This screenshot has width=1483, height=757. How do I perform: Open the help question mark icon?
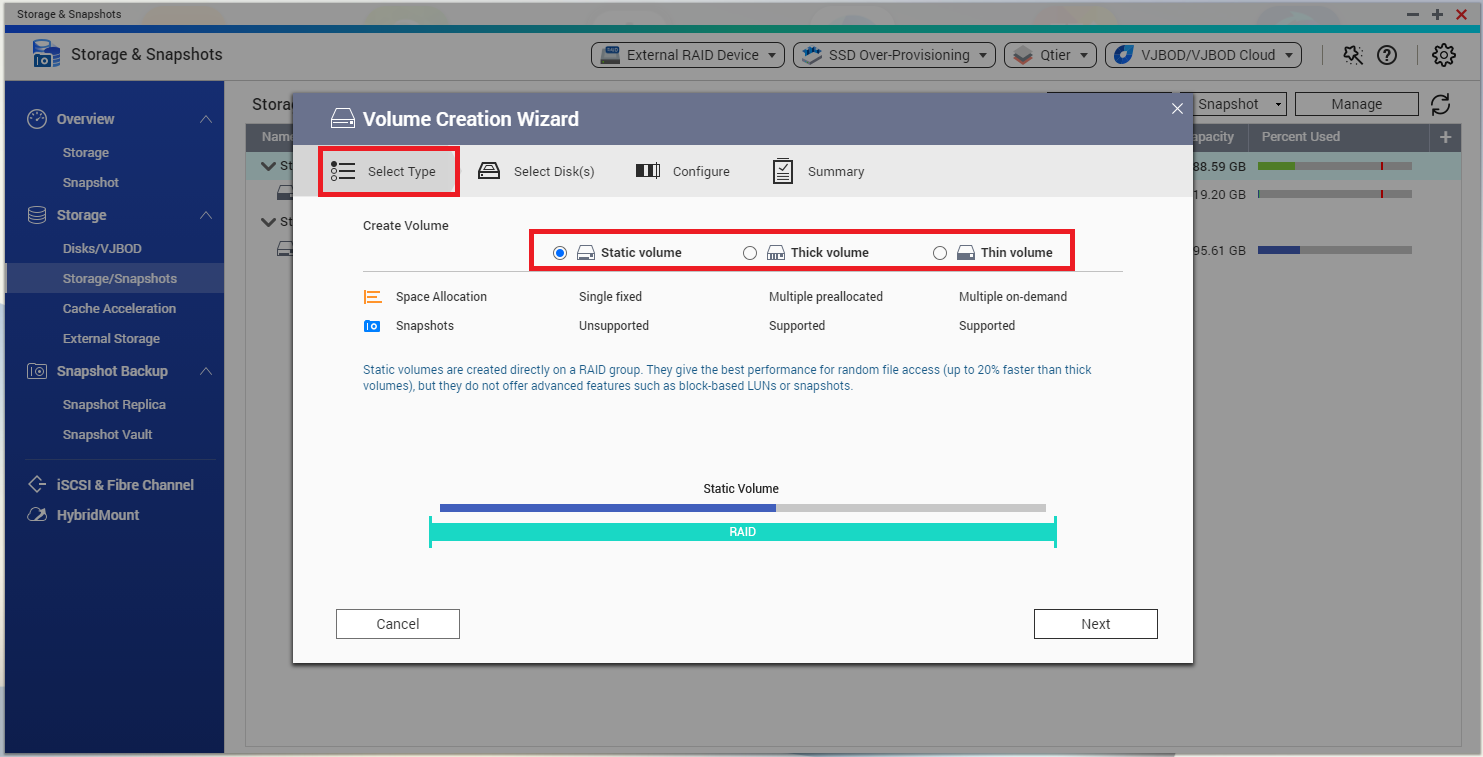[1387, 55]
